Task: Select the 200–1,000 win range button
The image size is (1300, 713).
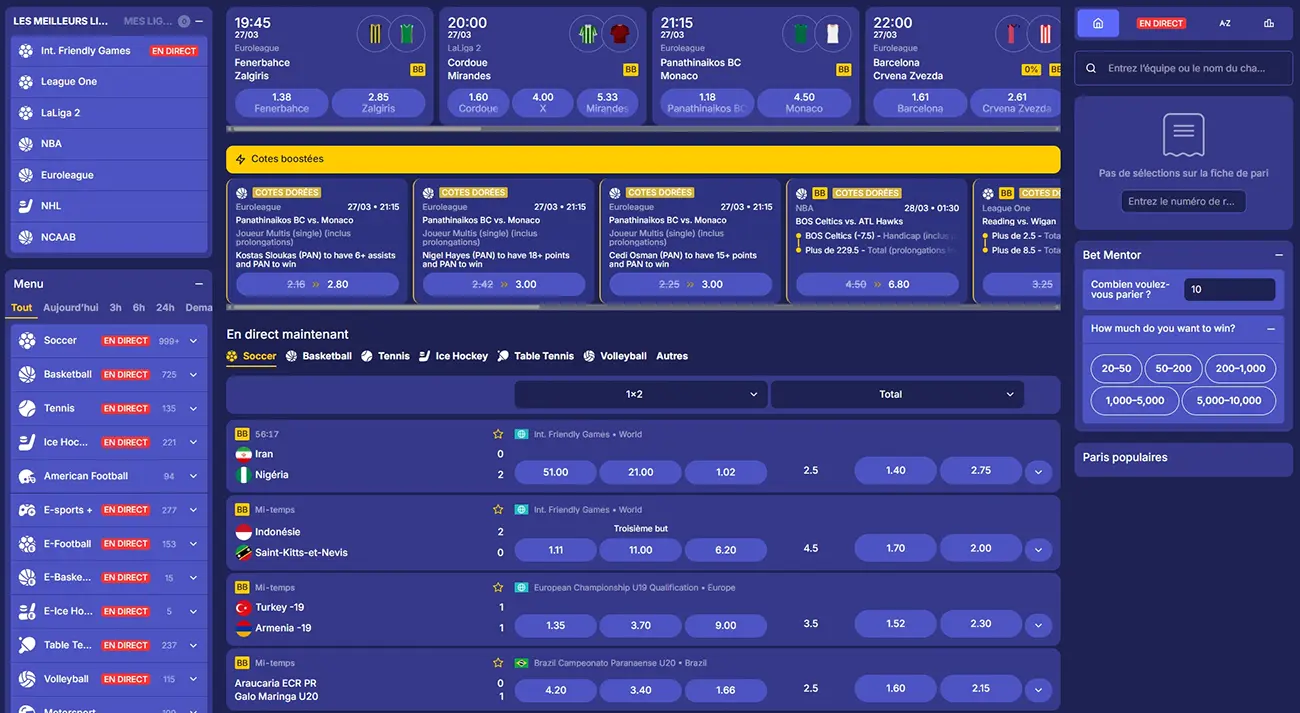Action: point(1240,368)
